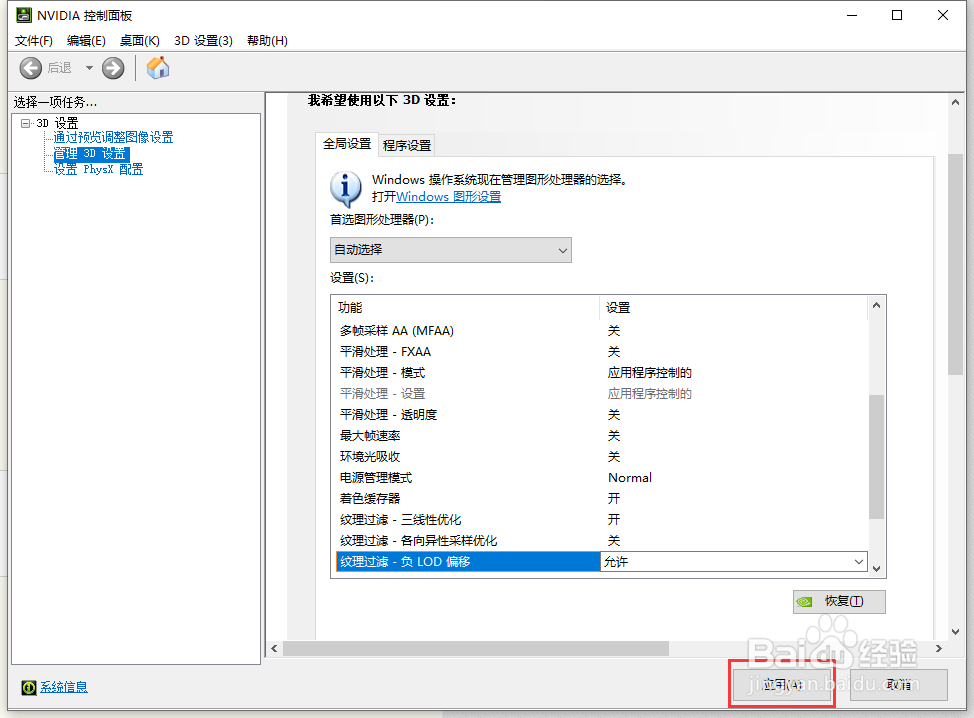The height and width of the screenshot is (718, 974).
Task: Click settings list scroll-down arrow
Action: 876,568
